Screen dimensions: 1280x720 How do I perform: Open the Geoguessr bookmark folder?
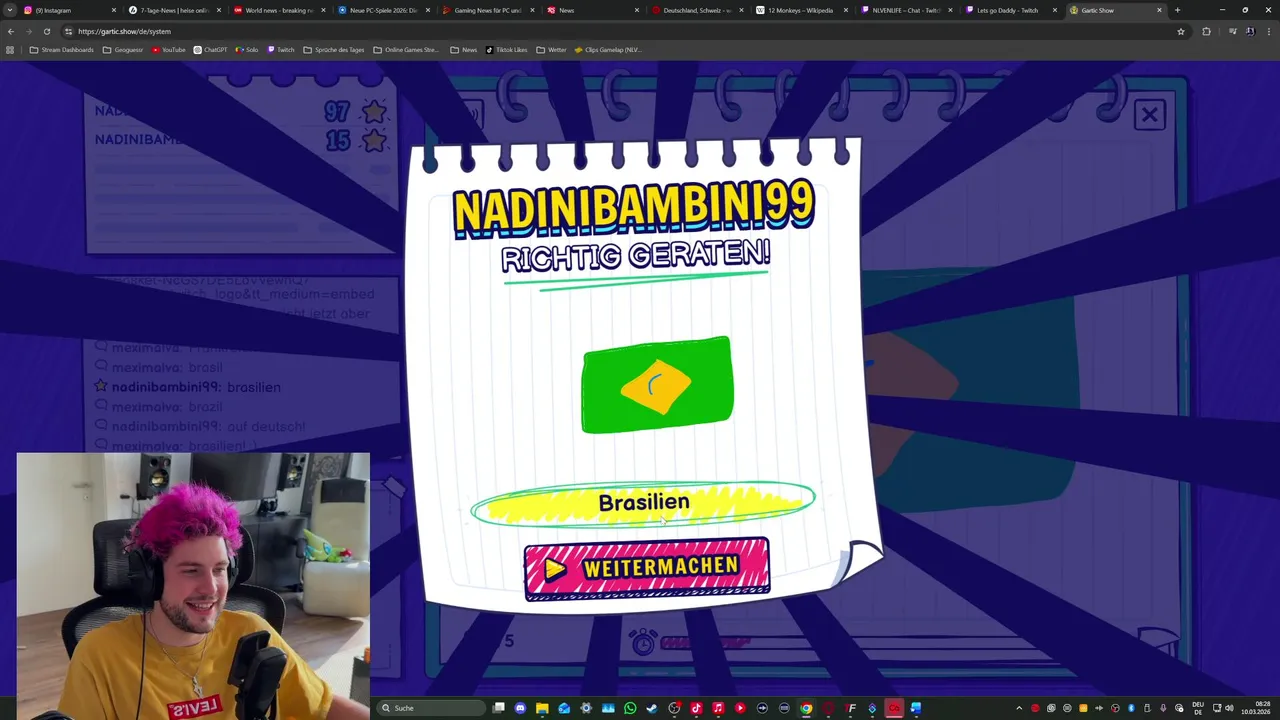tap(123, 49)
